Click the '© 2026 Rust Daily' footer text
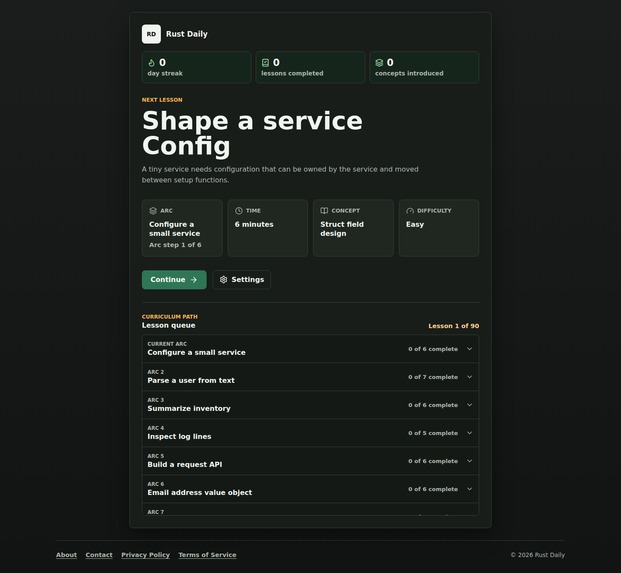The width and height of the screenshot is (621, 573). click(x=537, y=555)
